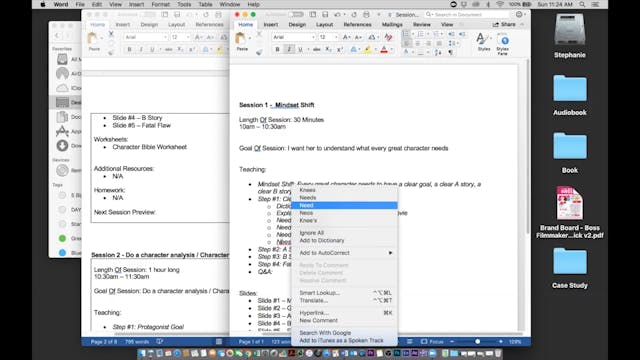640x360 pixels.
Task: Expand Add to AutoCorrect submenu
Action: (x=344, y=253)
